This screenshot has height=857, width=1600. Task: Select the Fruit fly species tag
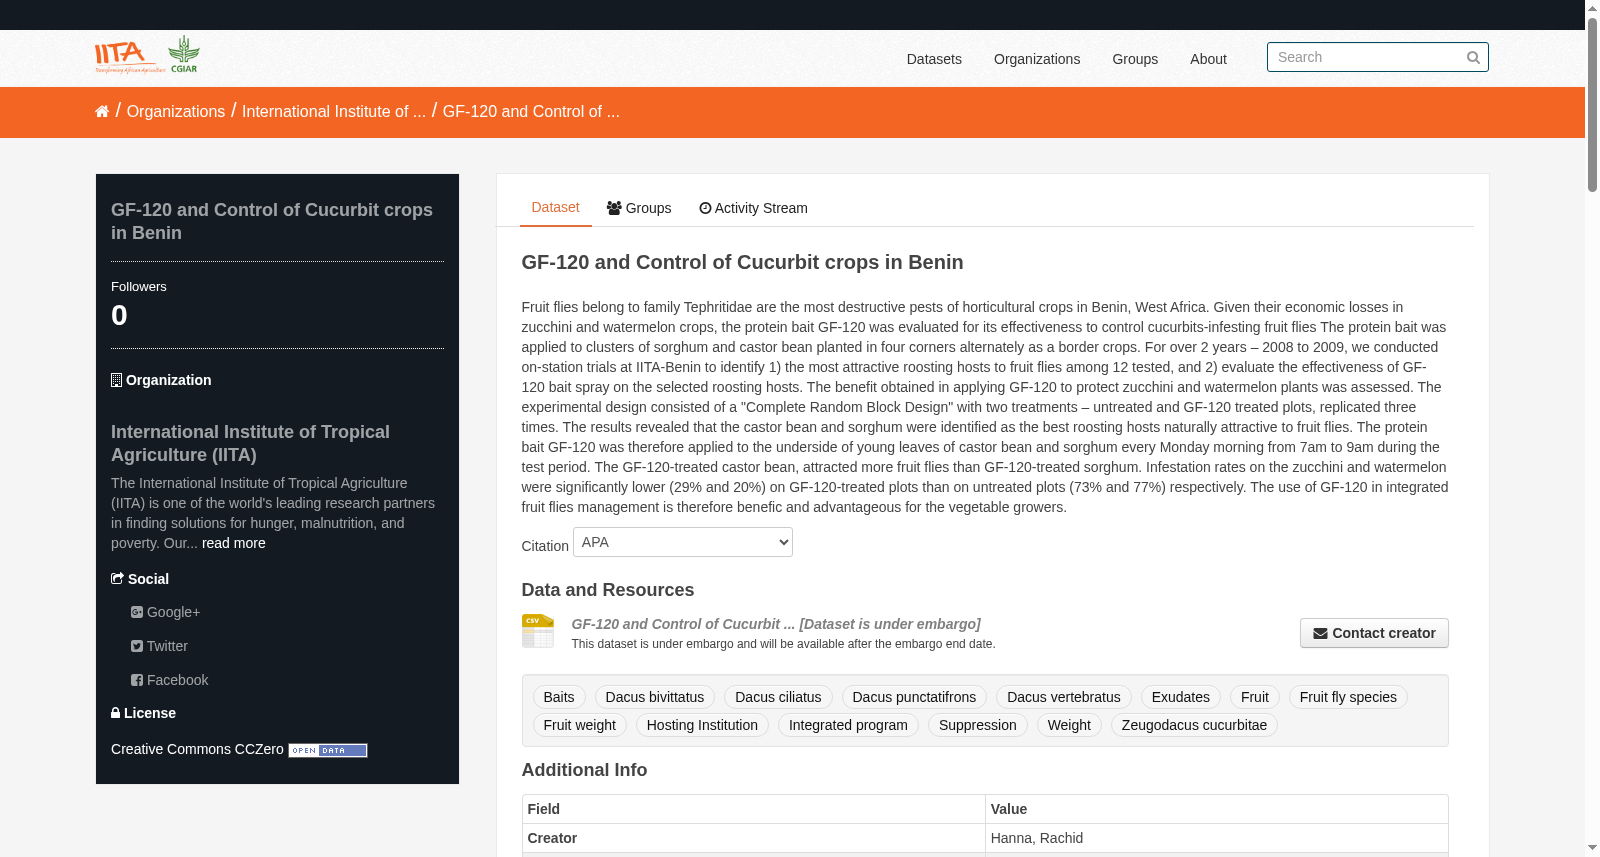coord(1348,697)
